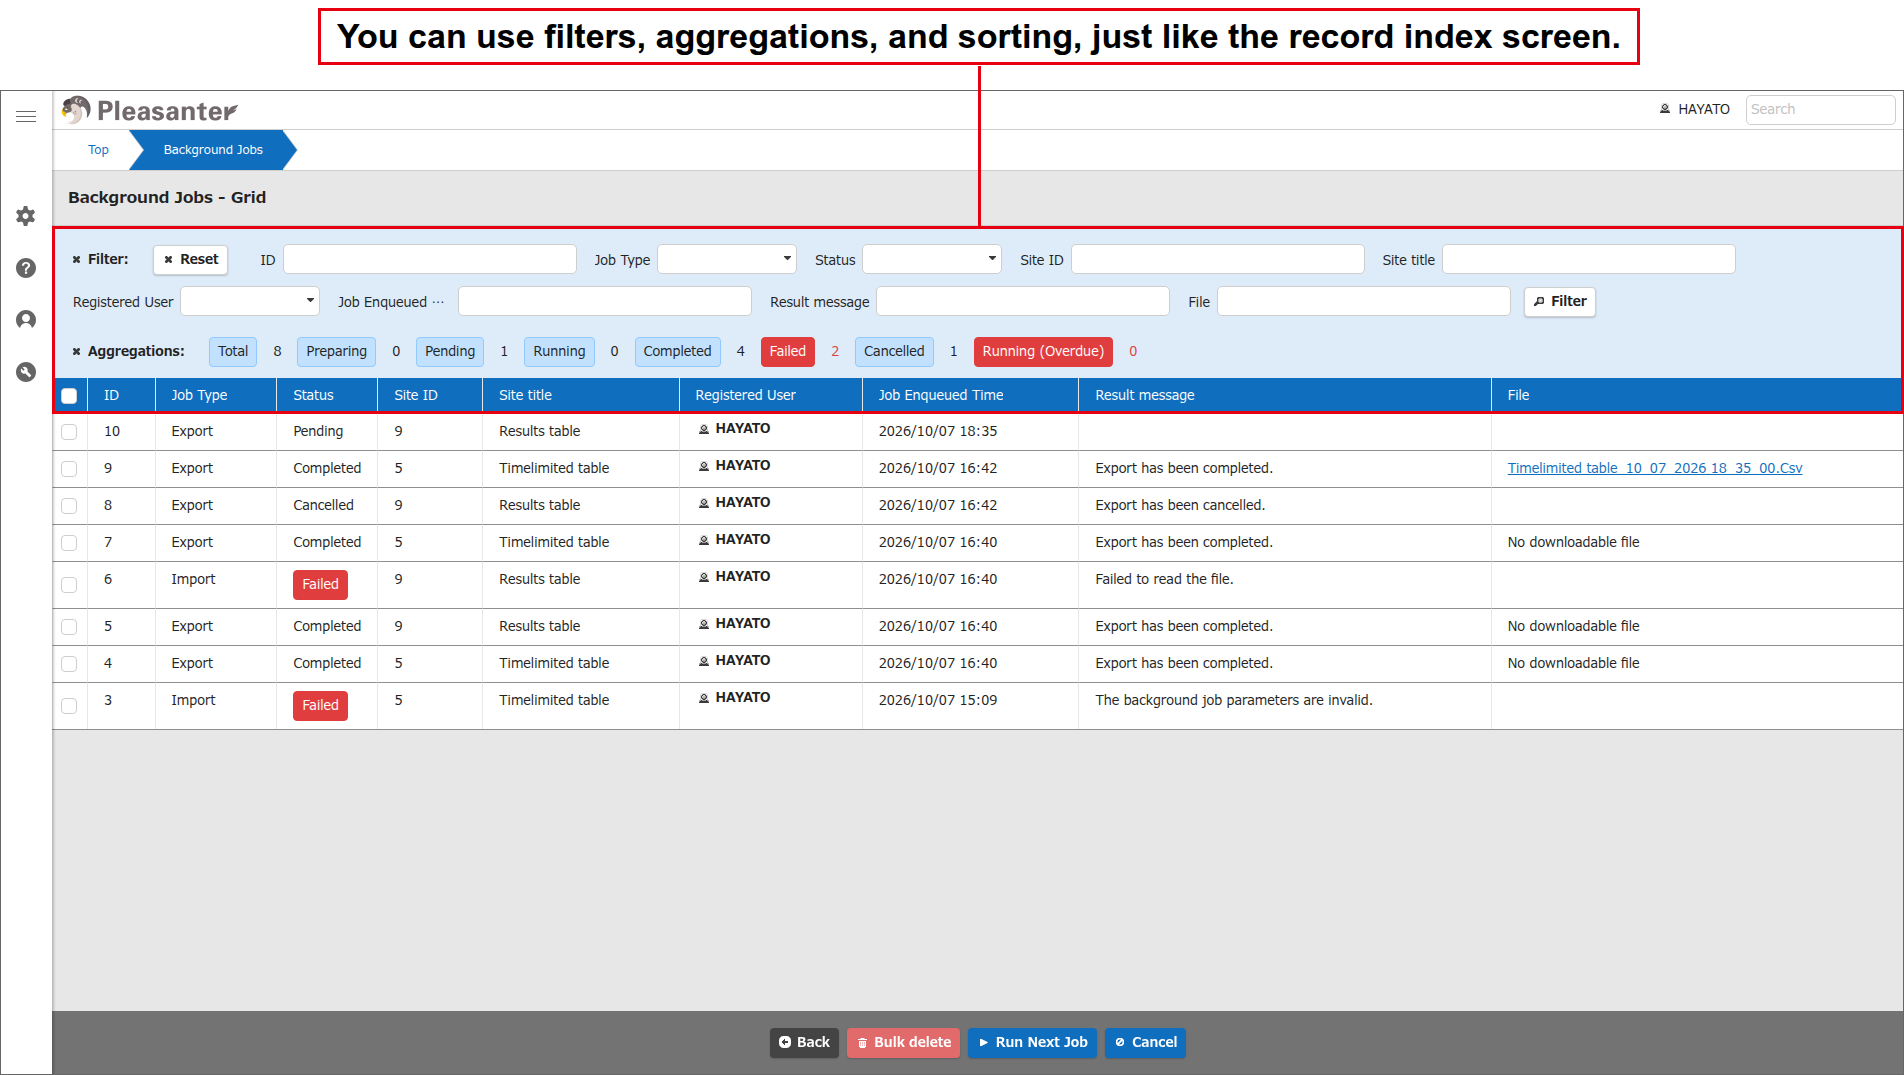This screenshot has height=1075, width=1904.
Task: Check the row with ID 10
Action: pyautogui.click(x=69, y=432)
